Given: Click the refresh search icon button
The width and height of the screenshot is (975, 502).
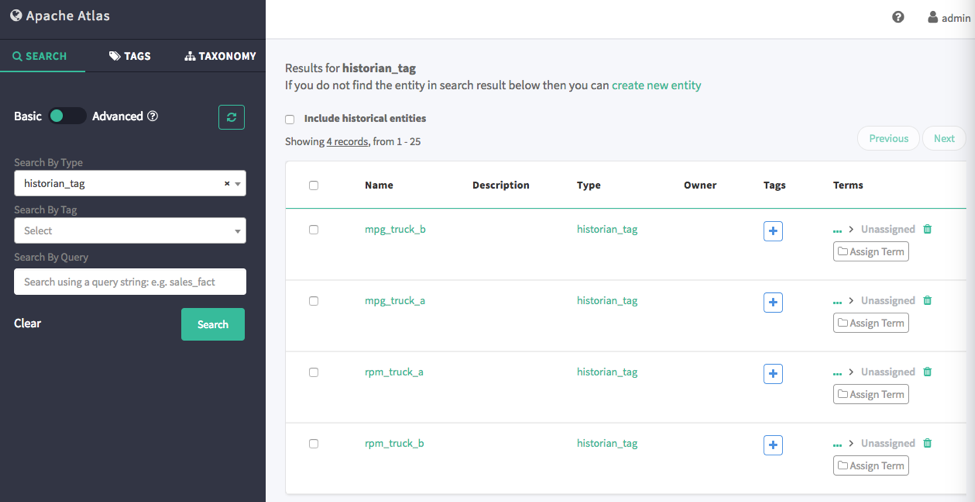Looking at the screenshot, I should (x=231, y=117).
